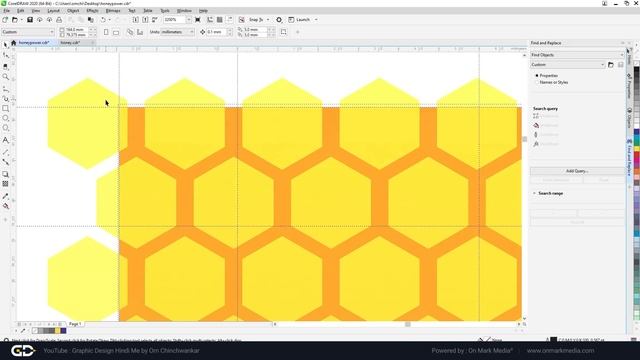The width and height of the screenshot is (640, 360).
Task: Select the Ellipse tool
Action: (x=5, y=118)
